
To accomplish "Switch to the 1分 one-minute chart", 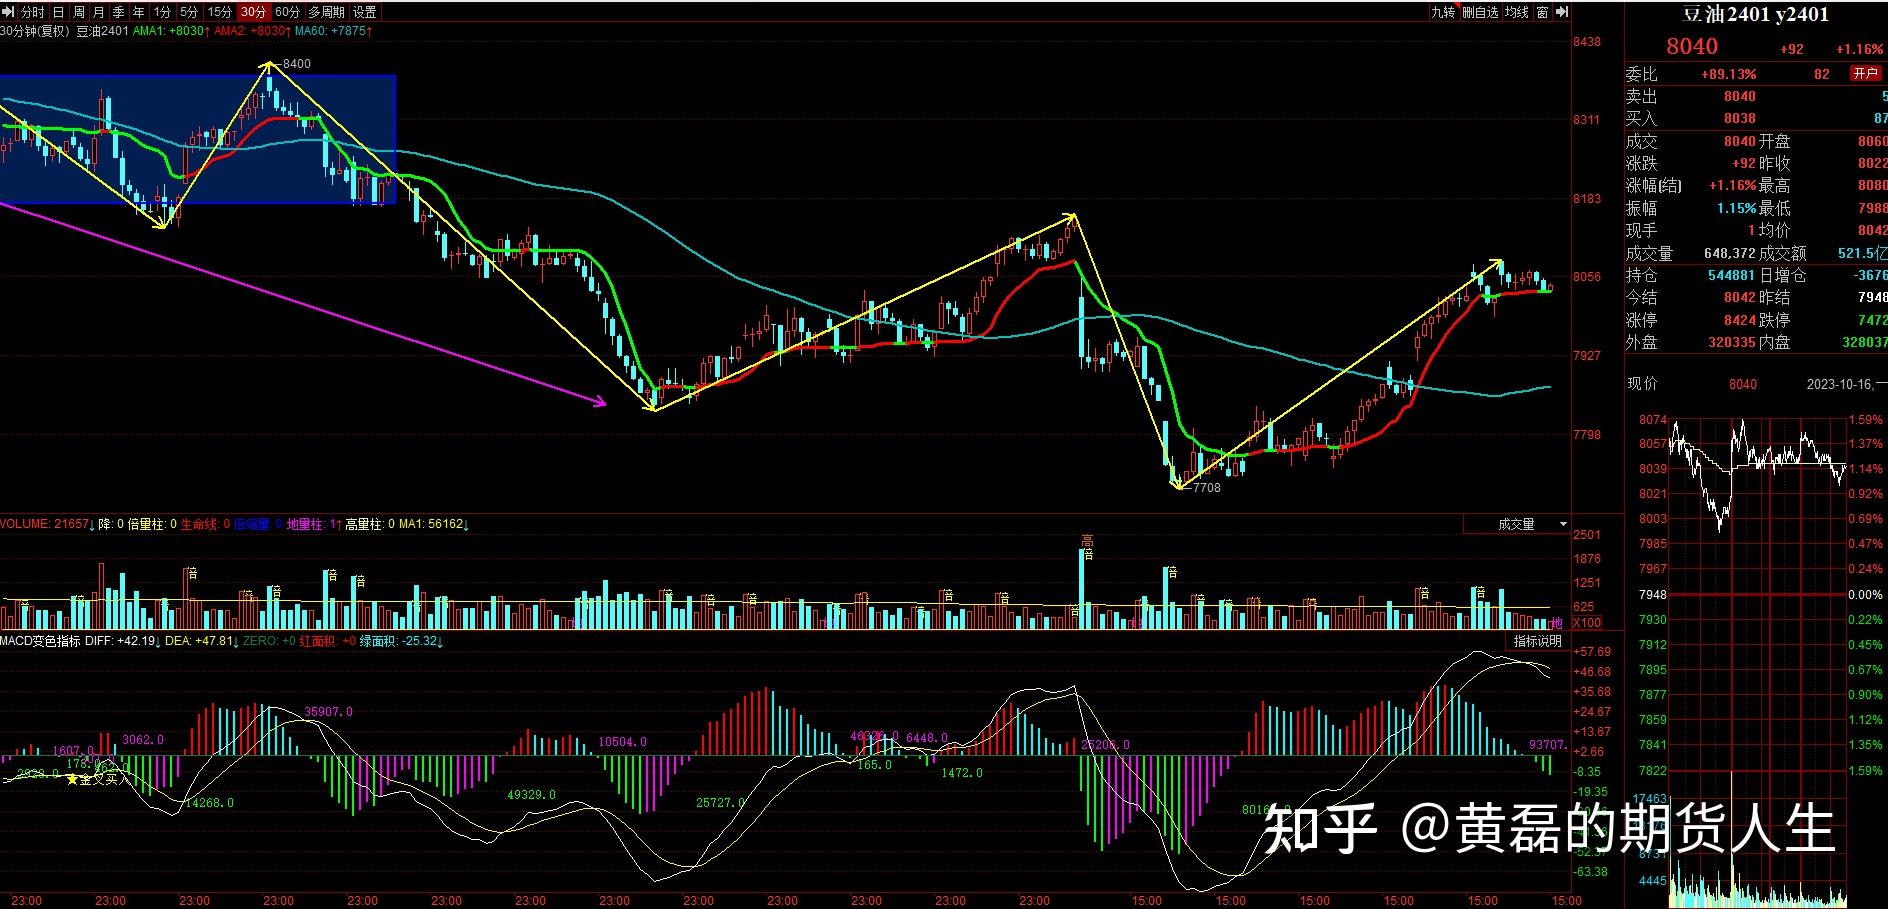I will (x=162, y=12).
